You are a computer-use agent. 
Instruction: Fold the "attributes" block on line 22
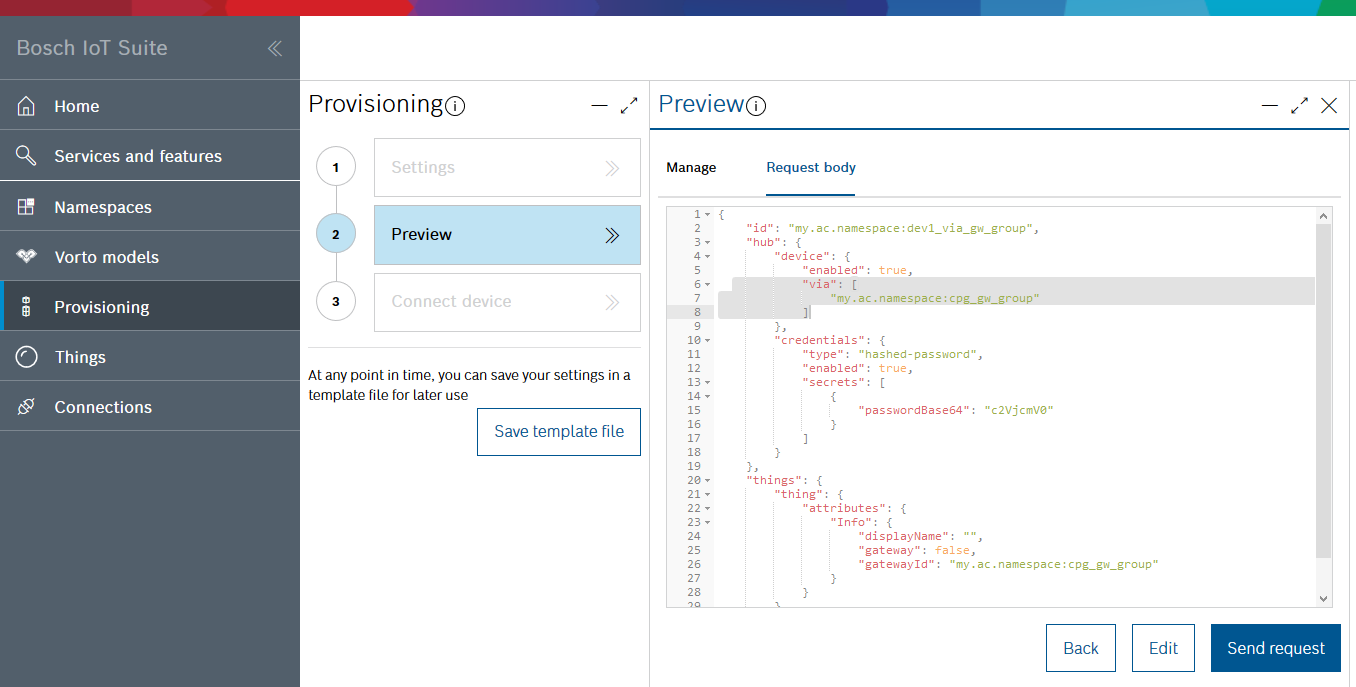(x=708, y=509)
